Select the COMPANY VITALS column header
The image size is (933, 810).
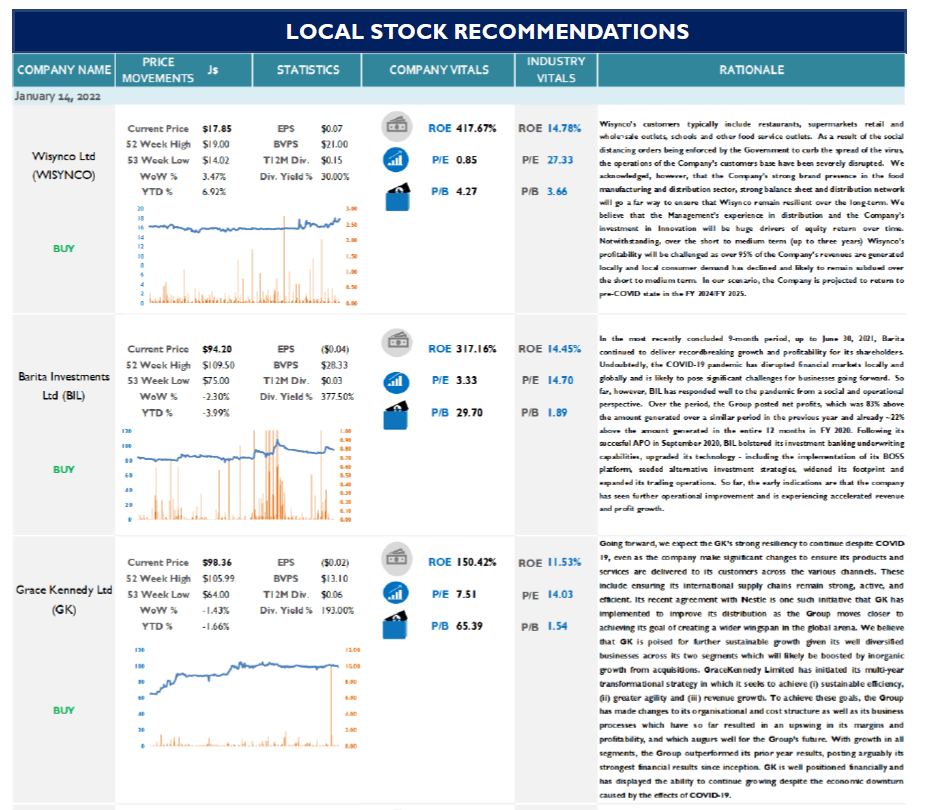click(439, 70)
